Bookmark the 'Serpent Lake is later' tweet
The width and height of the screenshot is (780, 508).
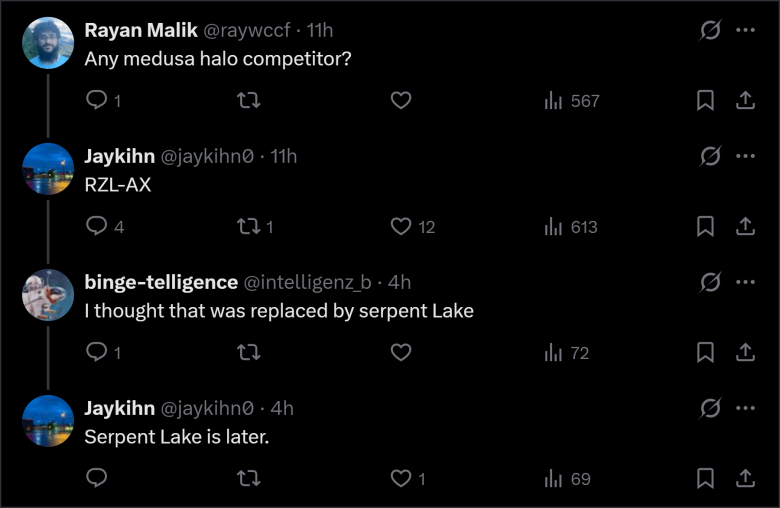[x=705, y=479]
